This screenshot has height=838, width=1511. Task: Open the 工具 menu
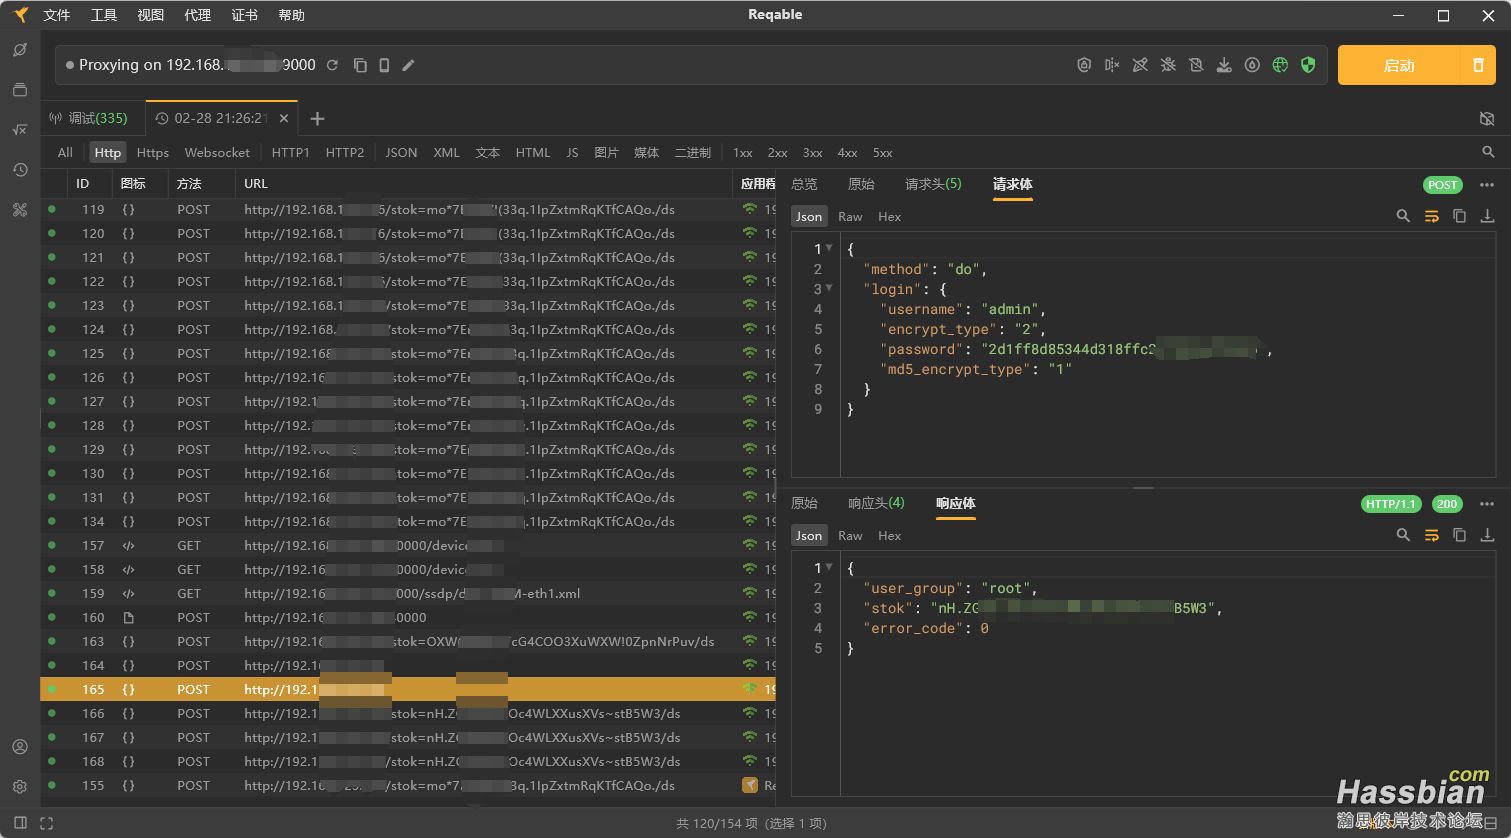pyautogui.click(x=104, y=15)
